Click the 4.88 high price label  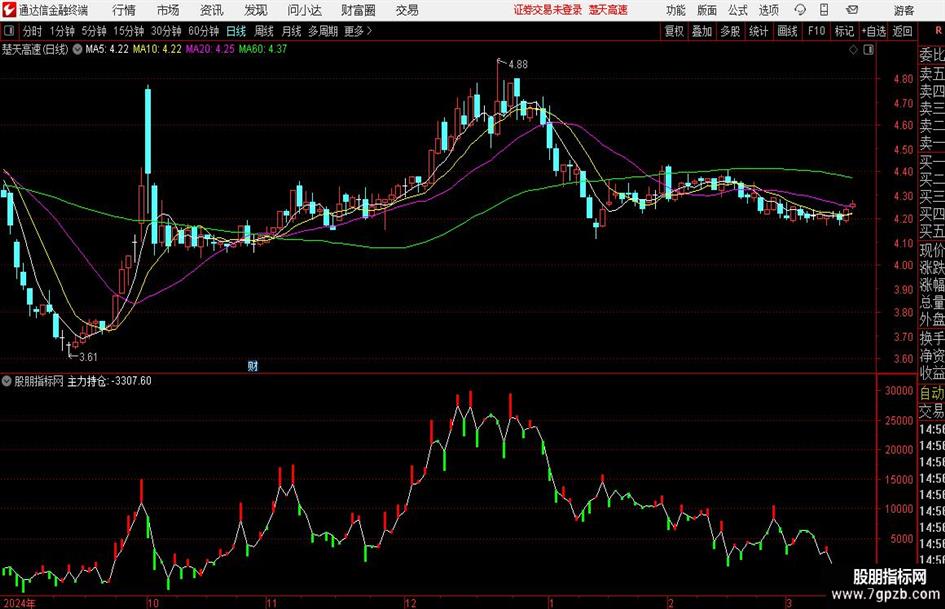pos(518,65)
